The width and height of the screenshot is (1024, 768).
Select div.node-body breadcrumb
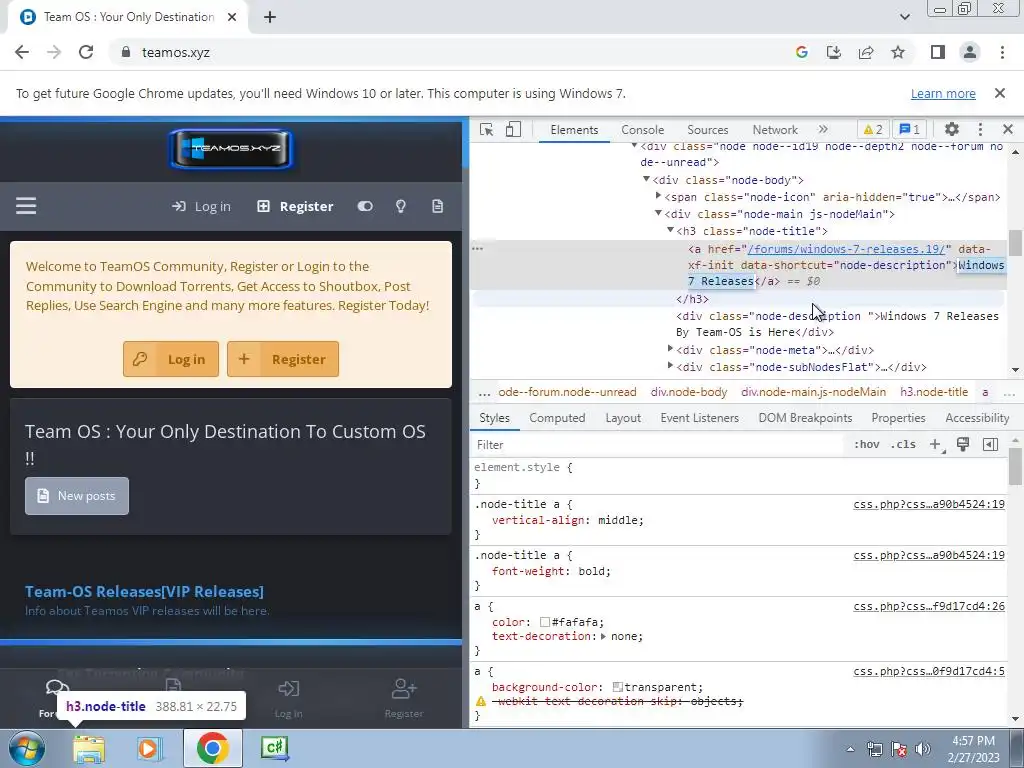[x=689, y=392]
